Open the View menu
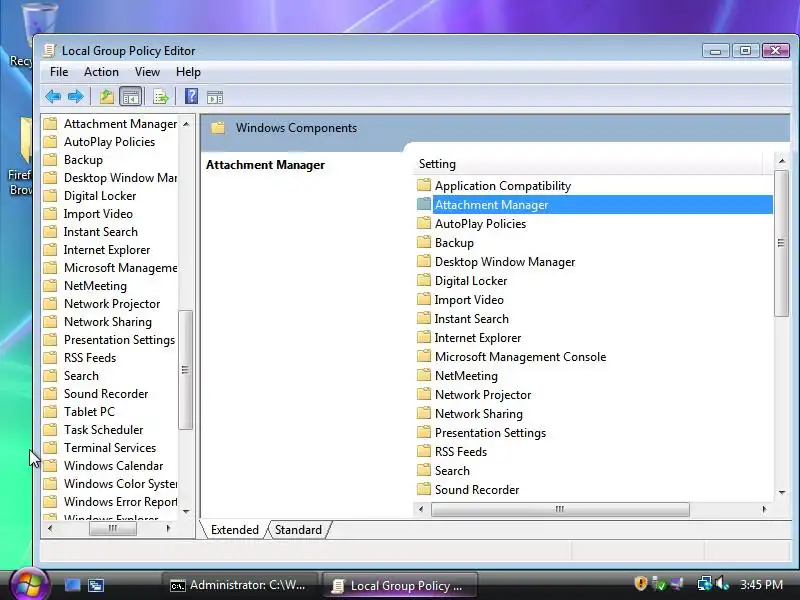800x600 pixels. (147, 72)
